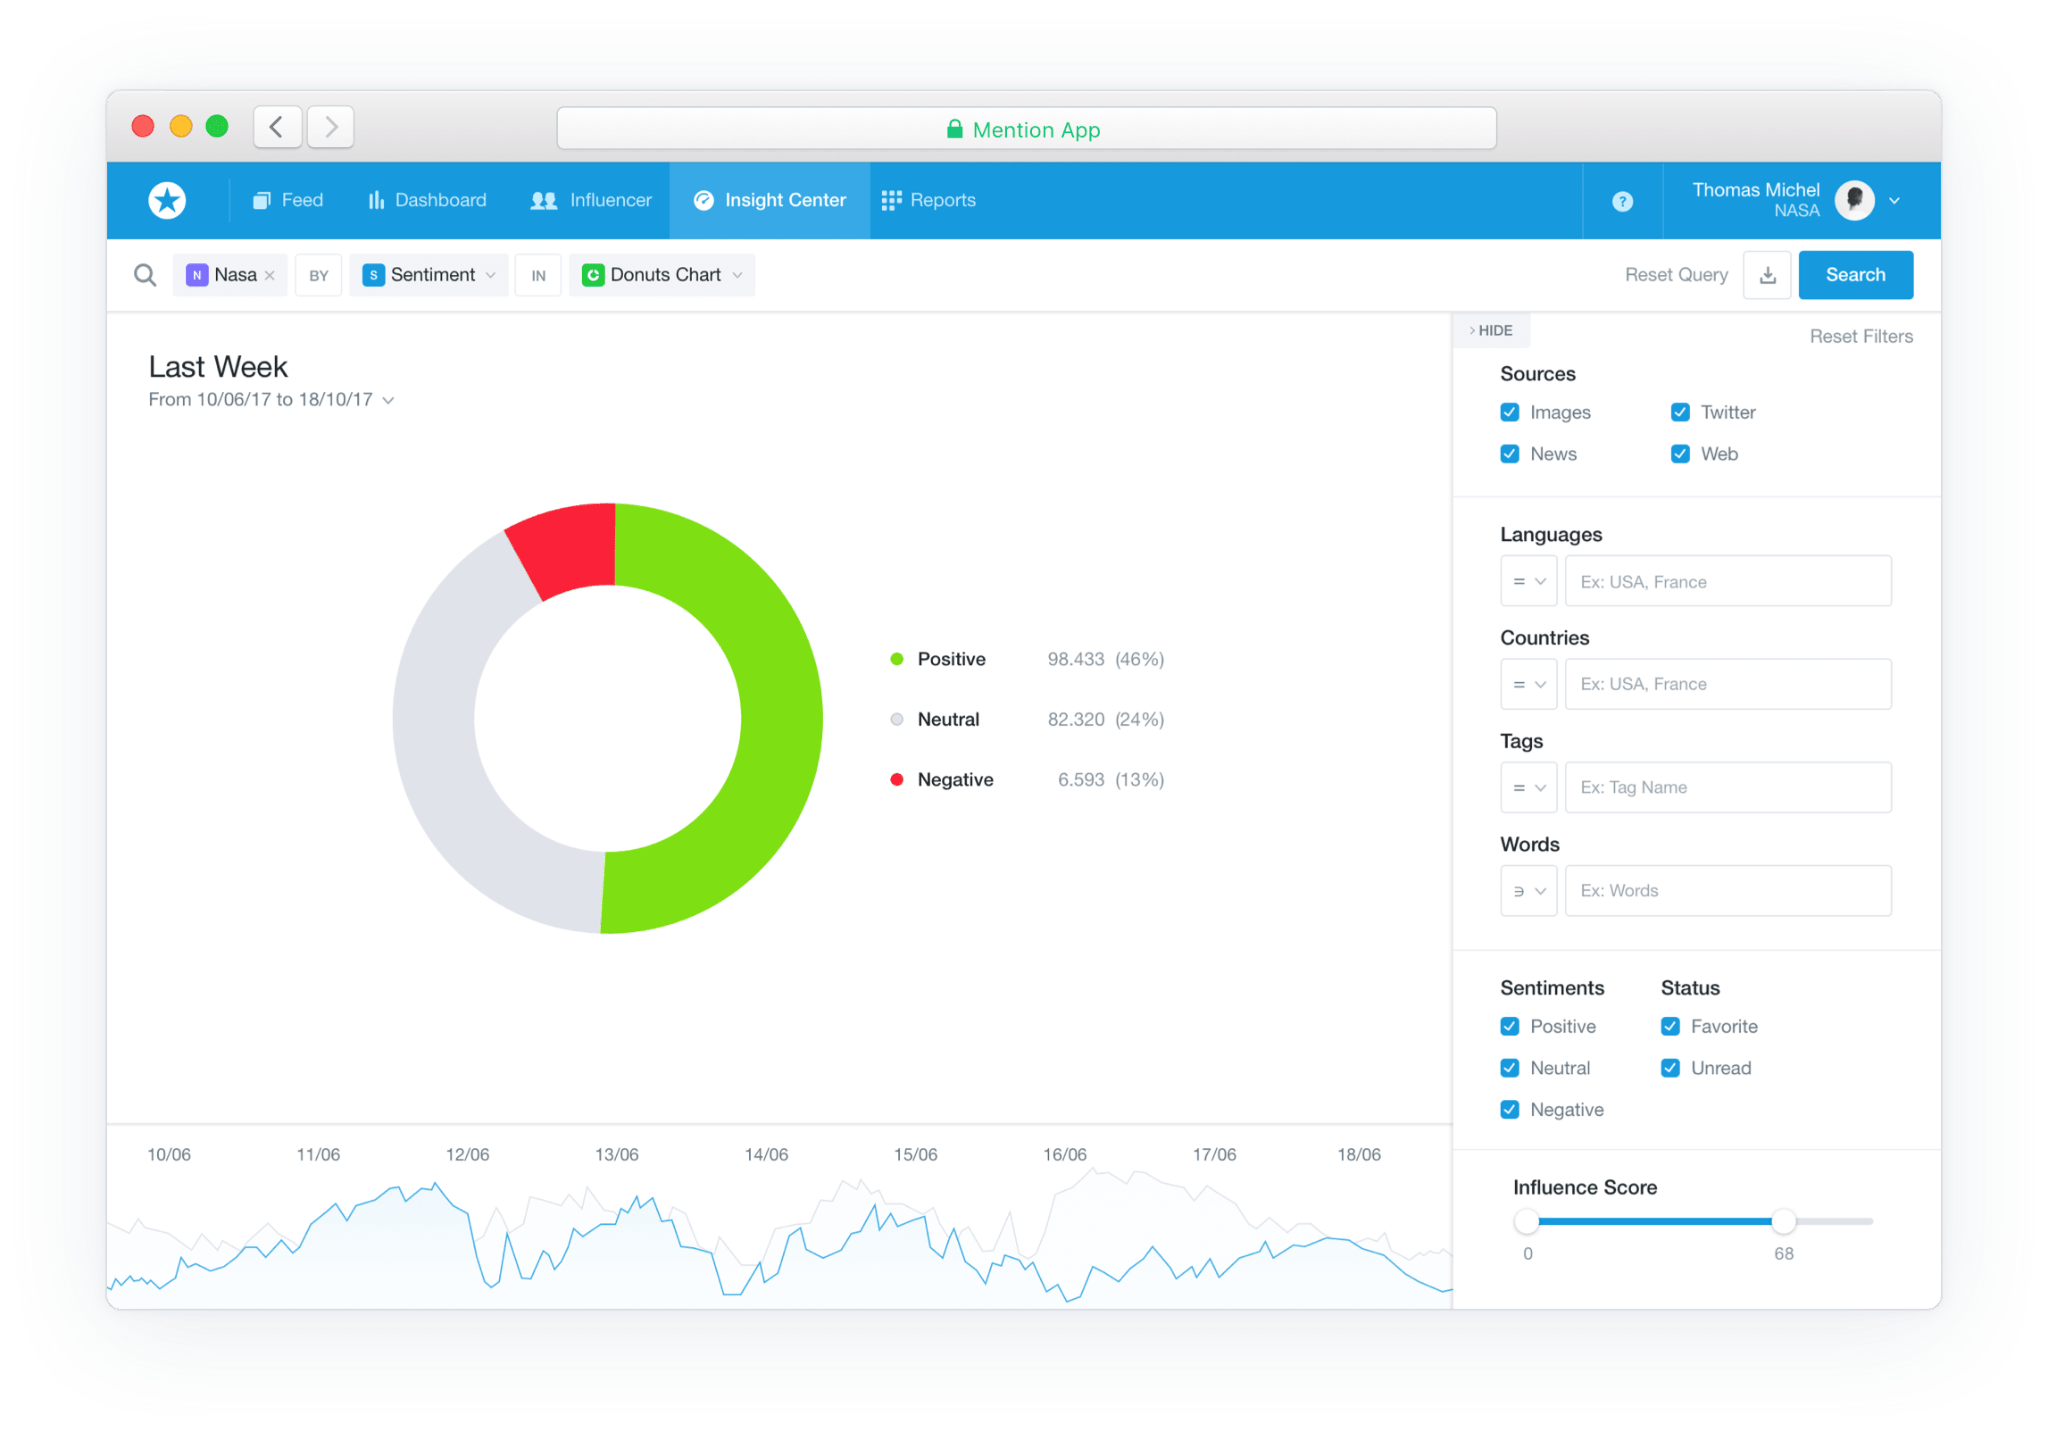Screen dimensions: 2048x1432
Task: Expand the date range selector chevron
Action: pyautogui.click(x=389, y=399)
